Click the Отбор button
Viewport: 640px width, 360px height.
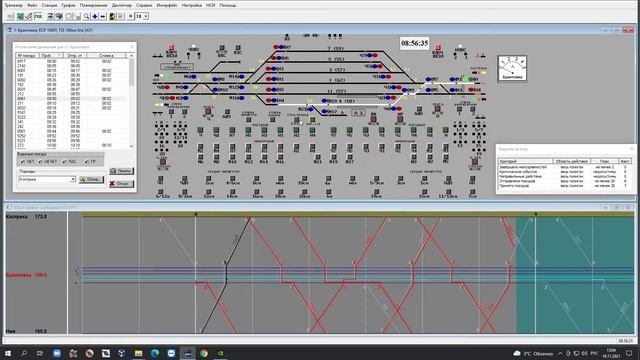[91, 179]
